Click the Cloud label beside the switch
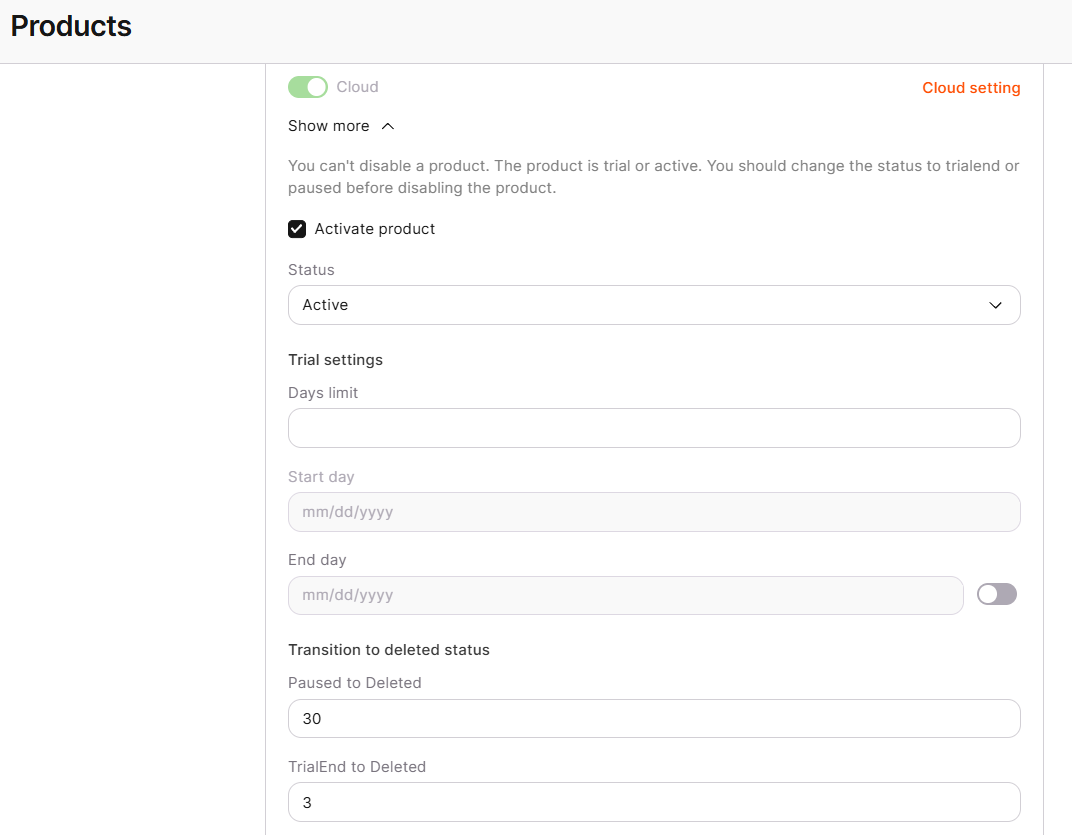 [357, 87]
